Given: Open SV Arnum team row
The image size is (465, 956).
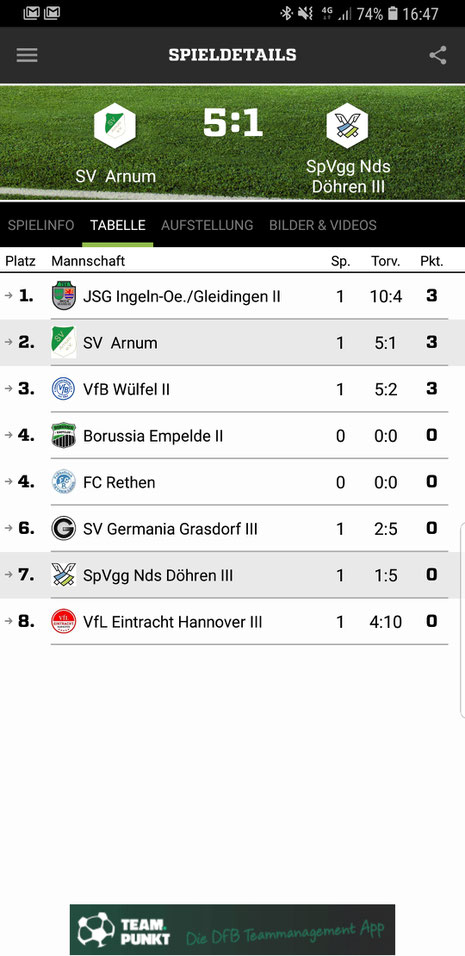Looking at the screenshot, I should point(232,343).
